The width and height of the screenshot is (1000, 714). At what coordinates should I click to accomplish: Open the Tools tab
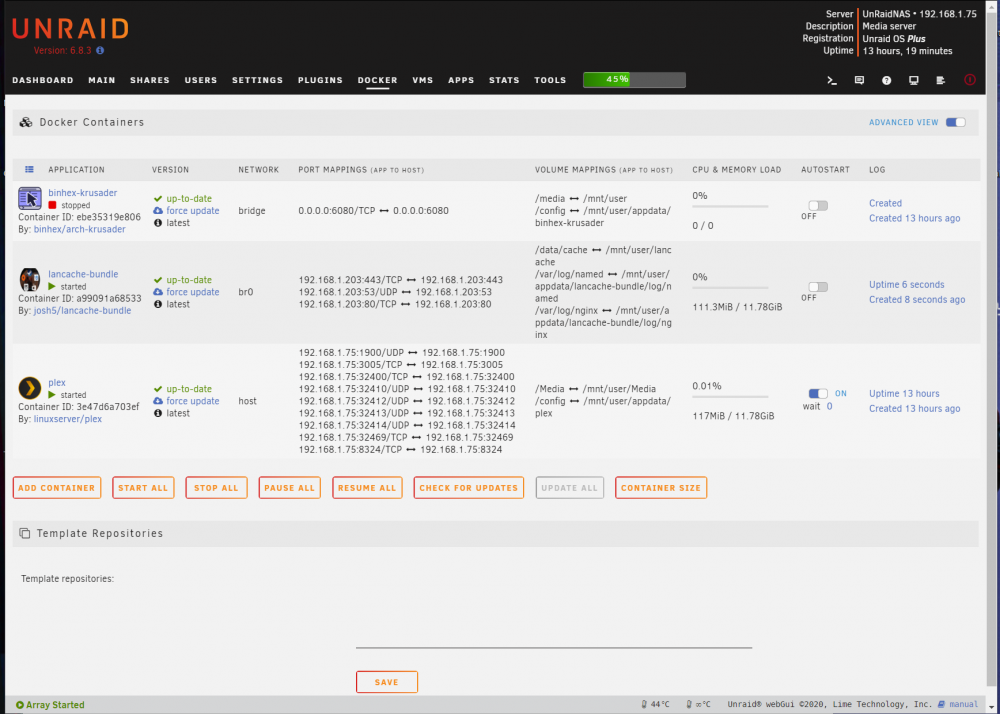[x=550, y=80]
